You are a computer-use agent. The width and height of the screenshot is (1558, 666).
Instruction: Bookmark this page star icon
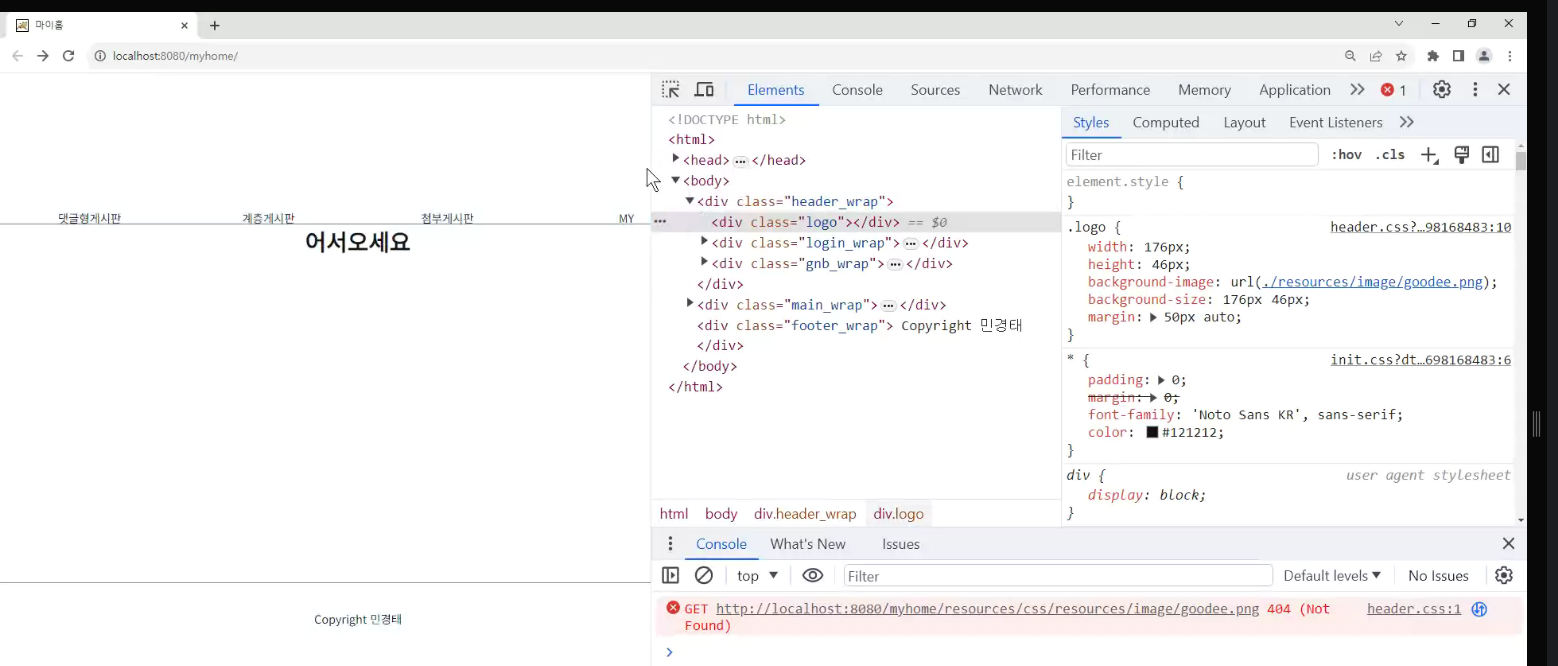click(1402, 56)
